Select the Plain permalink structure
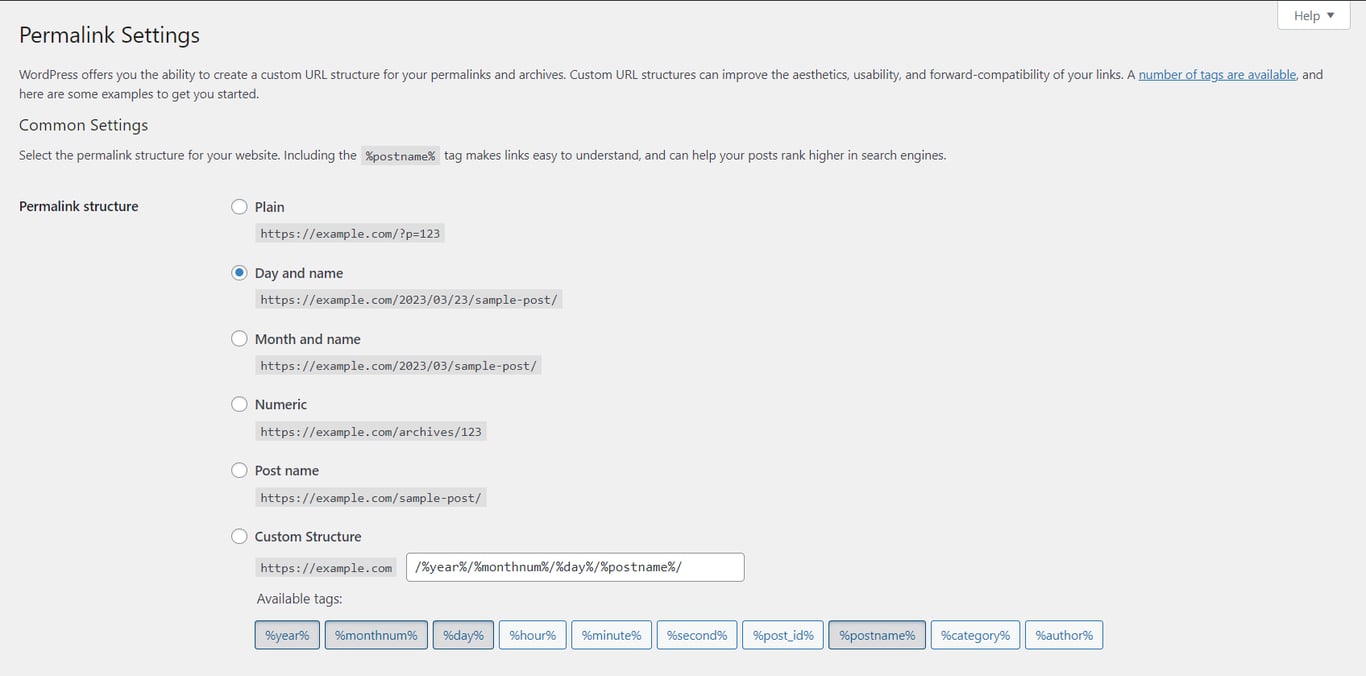 (x=239, y=207)
